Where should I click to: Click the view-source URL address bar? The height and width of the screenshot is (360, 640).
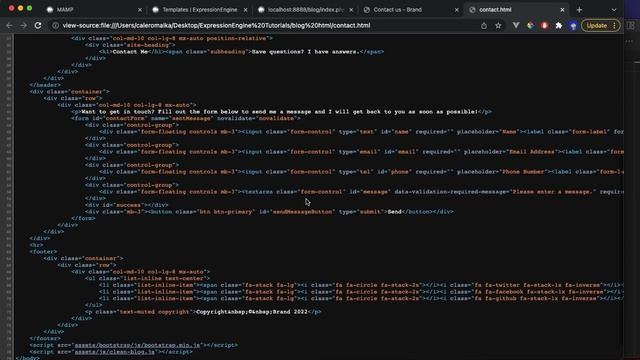(216, 25)
